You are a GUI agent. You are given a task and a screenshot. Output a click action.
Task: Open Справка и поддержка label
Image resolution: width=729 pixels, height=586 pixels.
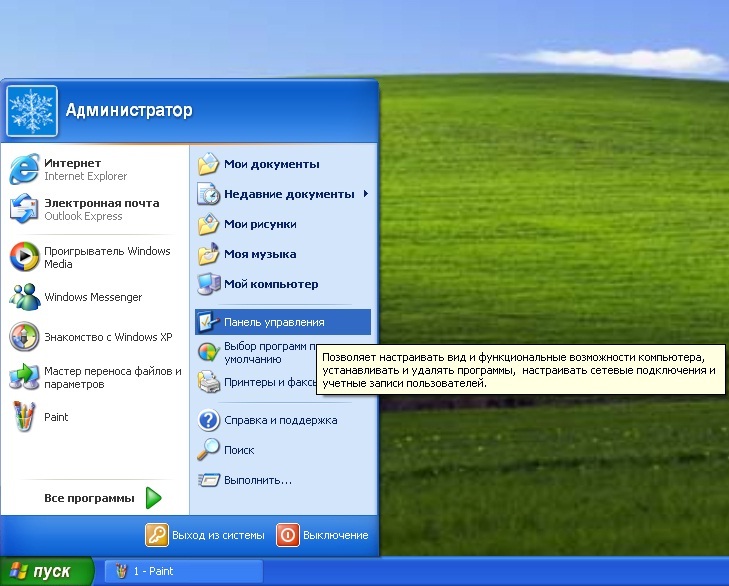tap(280, 420)
